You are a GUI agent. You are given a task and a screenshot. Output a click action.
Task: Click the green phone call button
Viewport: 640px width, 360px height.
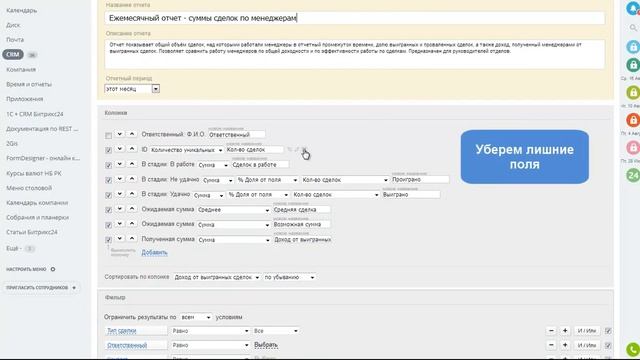(633, 349)
